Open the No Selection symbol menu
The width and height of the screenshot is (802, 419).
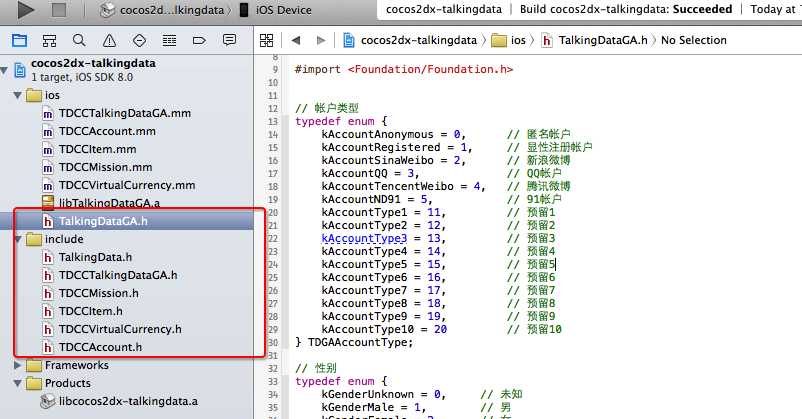coord(694,40)
